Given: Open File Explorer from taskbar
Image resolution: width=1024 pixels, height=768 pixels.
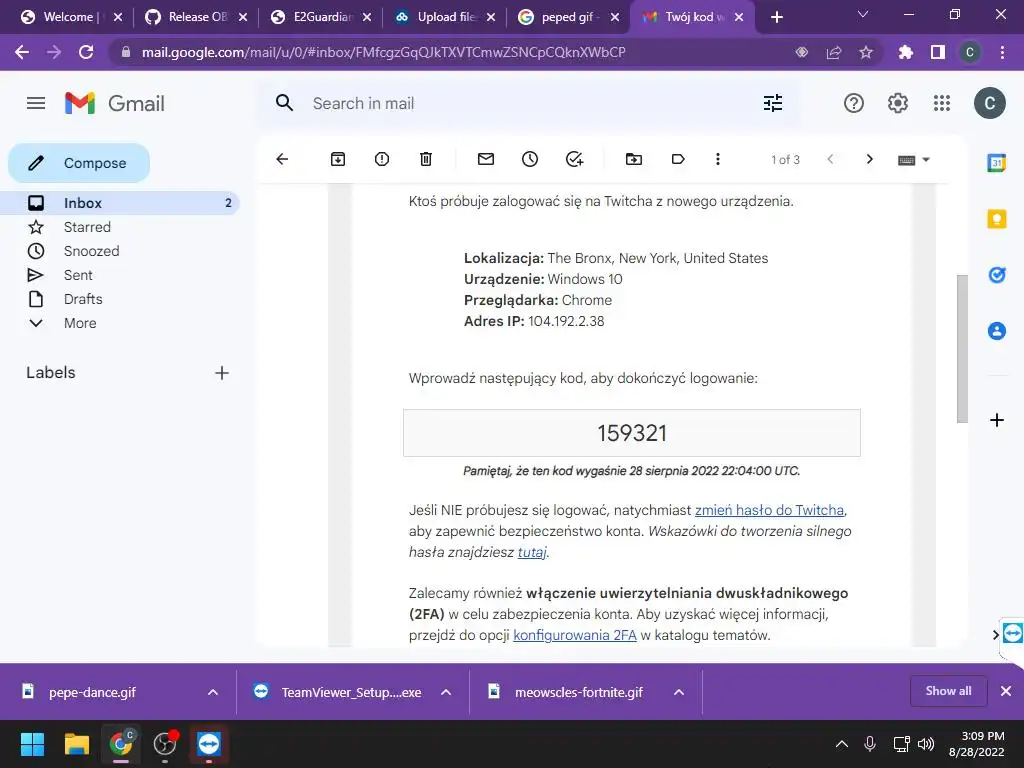Looking at the screenshot, I should (x=76, y=744).
